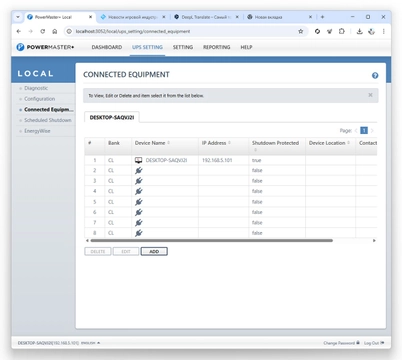Screen dimensions: 402x360
Task: Open a new browser tab
Action: [x=322, y=17]
